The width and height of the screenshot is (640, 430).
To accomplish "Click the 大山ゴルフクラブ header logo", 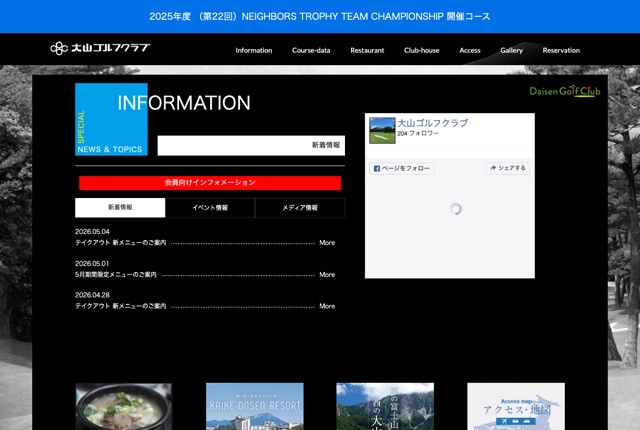I will click(100, 48).
